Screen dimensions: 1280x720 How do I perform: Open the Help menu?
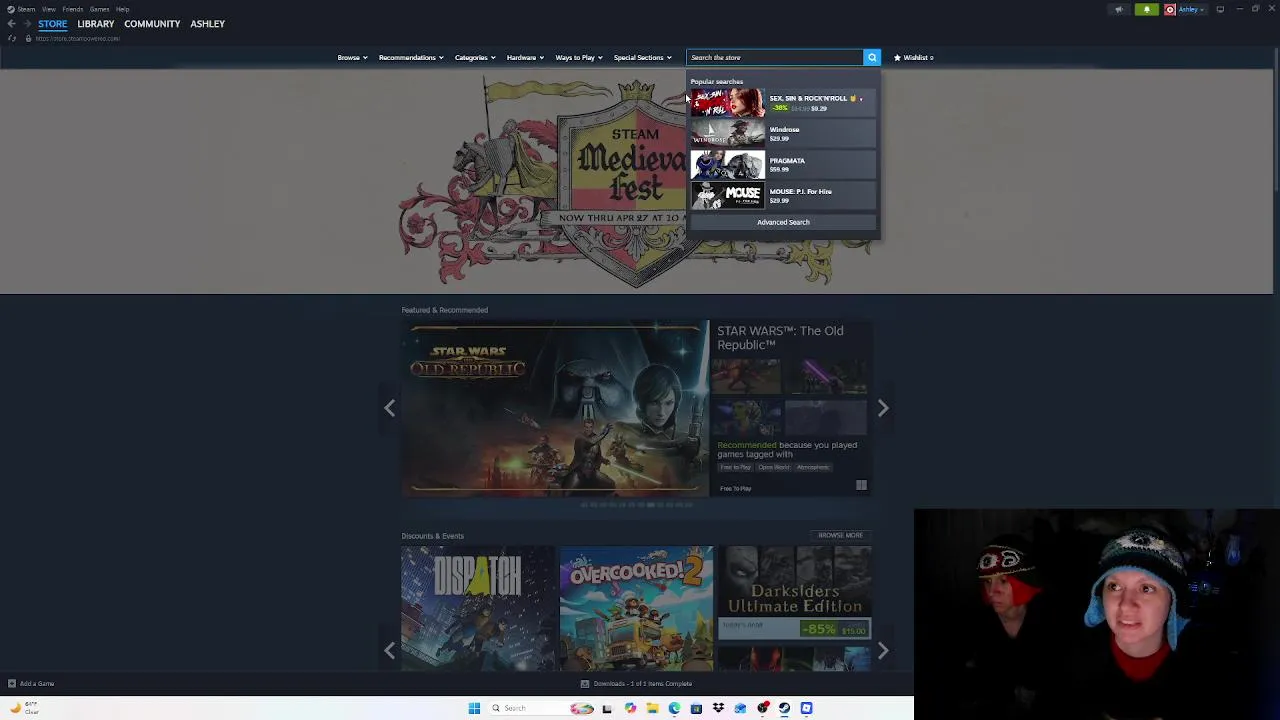122,9
